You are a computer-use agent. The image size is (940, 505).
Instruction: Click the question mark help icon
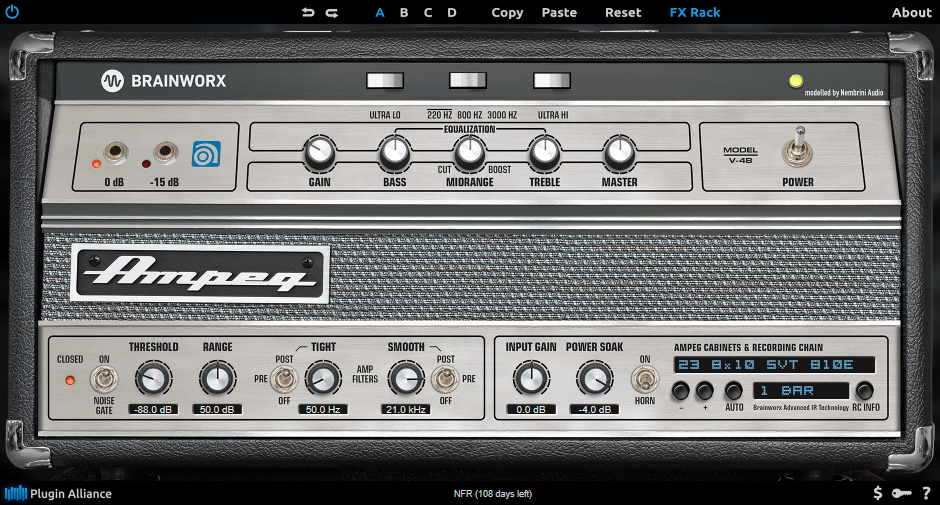tap(926, 493)
